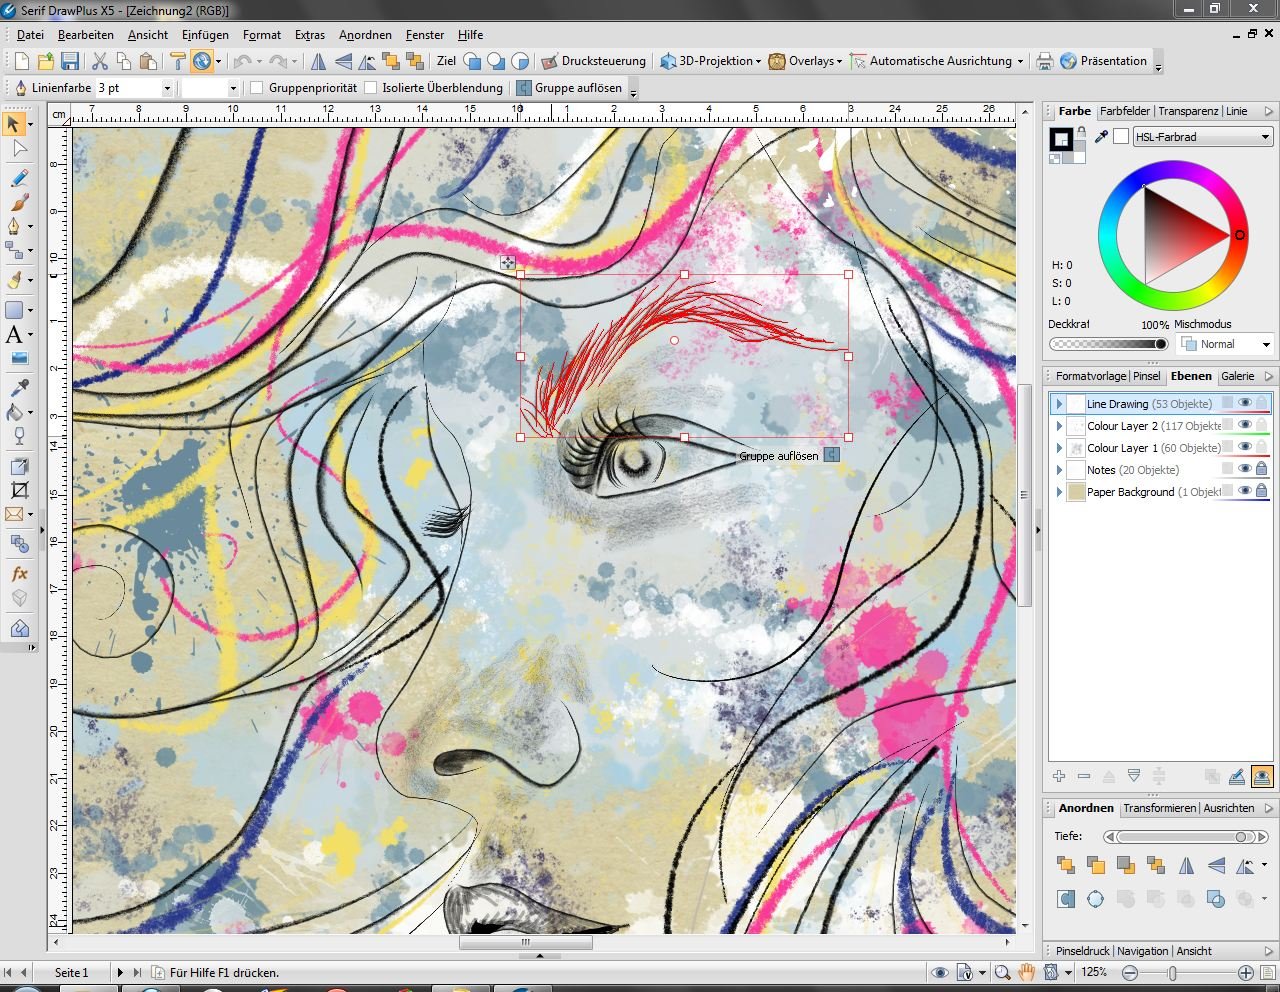Enable the Isolierte Überblendung checkbox
This screenshot has height=992, width=1280.
(x=371, y=88)
